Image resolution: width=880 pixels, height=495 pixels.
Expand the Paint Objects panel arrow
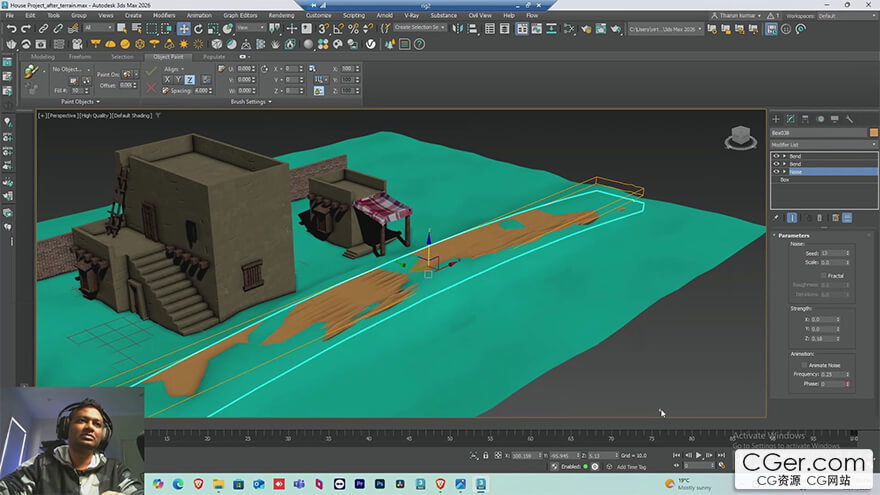pyautogui.click(x=98, y=102)
